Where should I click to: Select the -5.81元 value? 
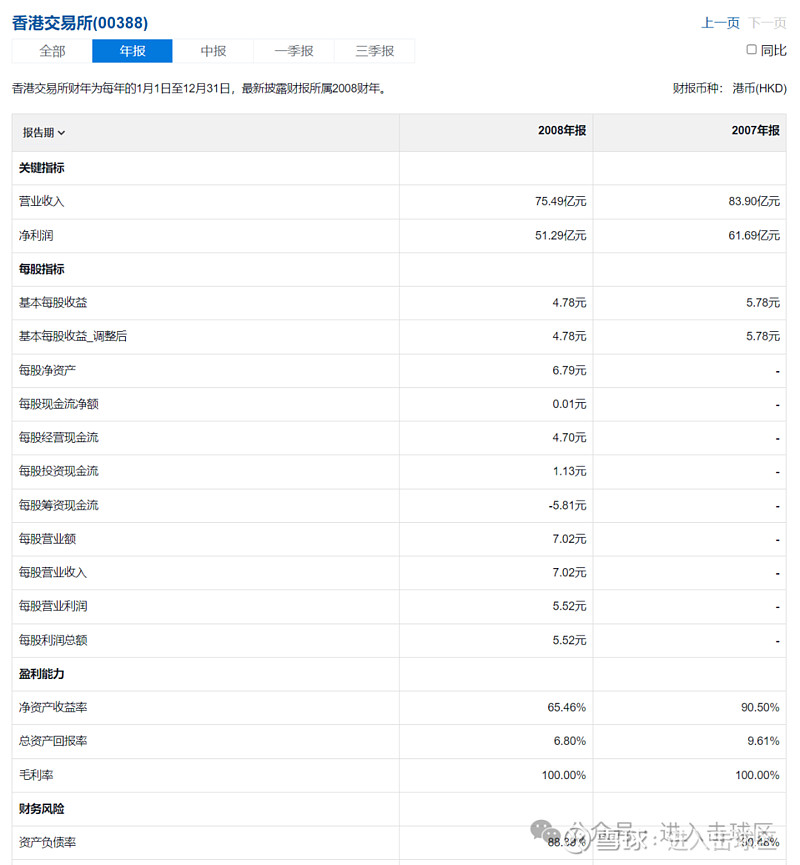pos(567,505)
